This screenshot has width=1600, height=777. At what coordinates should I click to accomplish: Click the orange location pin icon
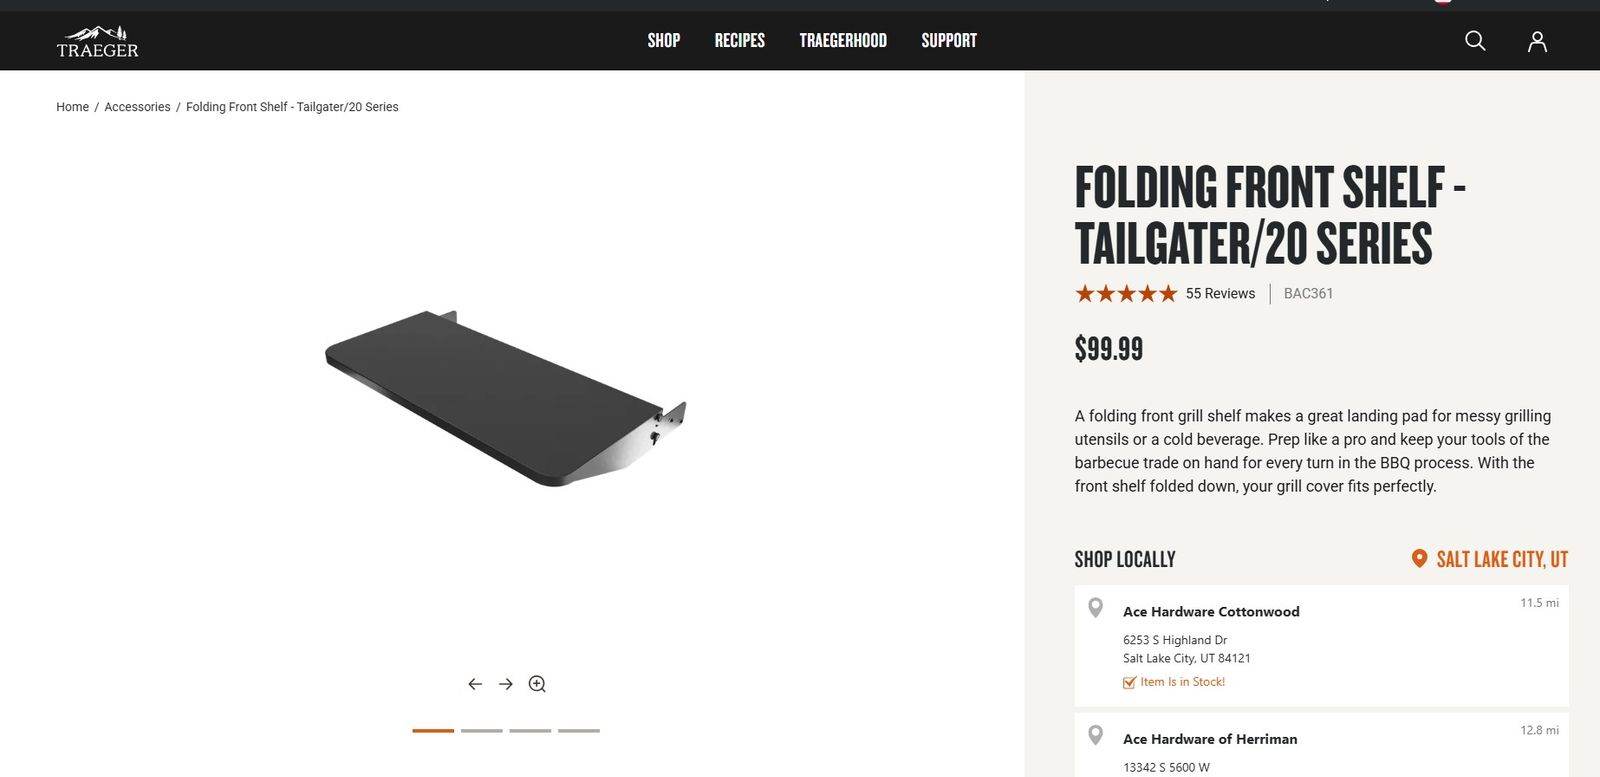pyautogui.click(x=1419, y=558)
